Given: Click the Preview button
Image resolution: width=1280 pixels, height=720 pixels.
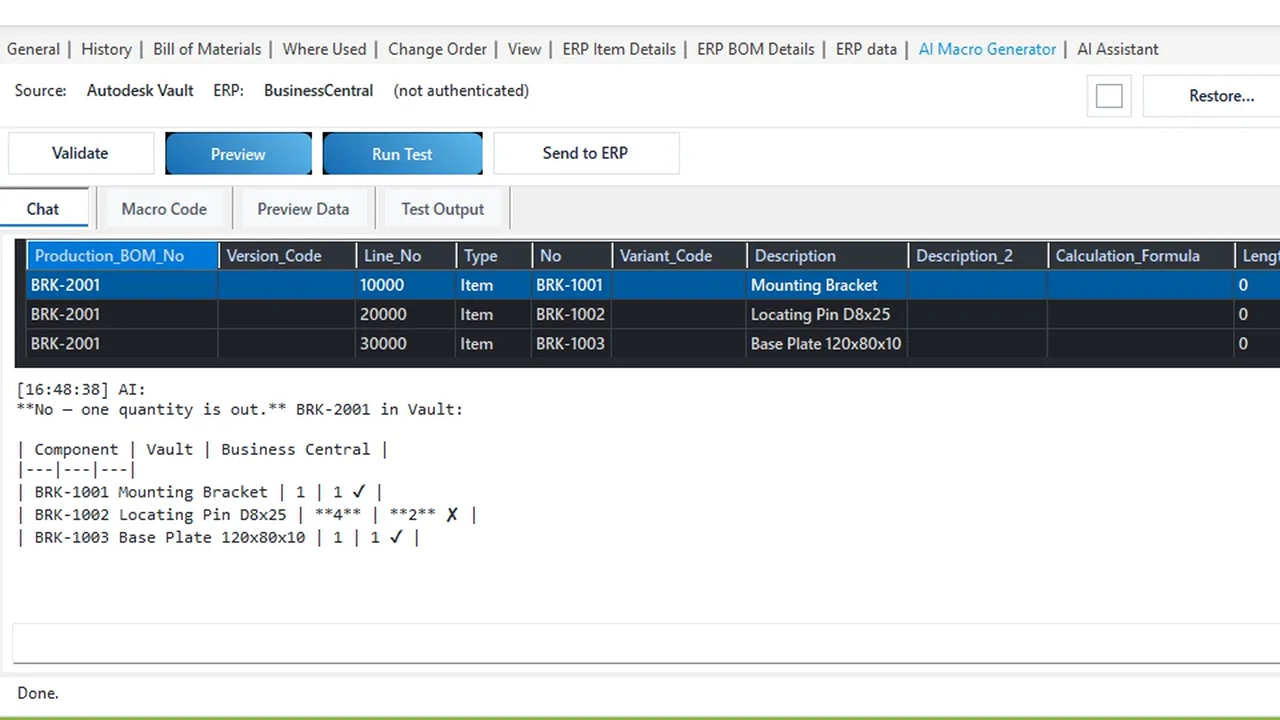Looking at the screenshot, I should [238, 154].
